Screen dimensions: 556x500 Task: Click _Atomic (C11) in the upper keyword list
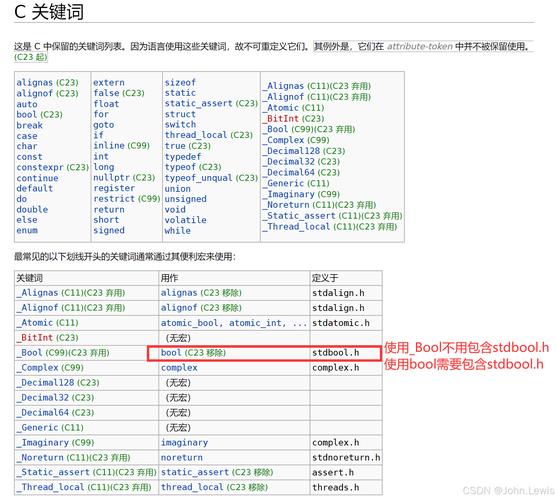pyautogui.click(x=293, y=108)
